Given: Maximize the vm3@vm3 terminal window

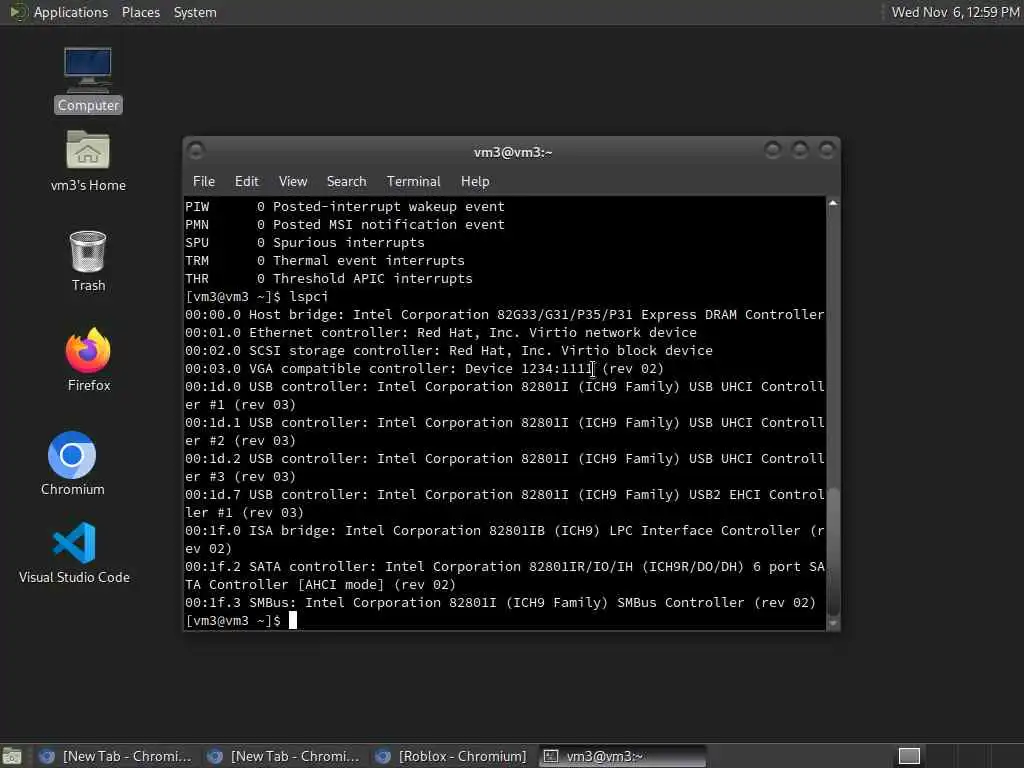Looking at the screenshot, I should tap(800, 151).
